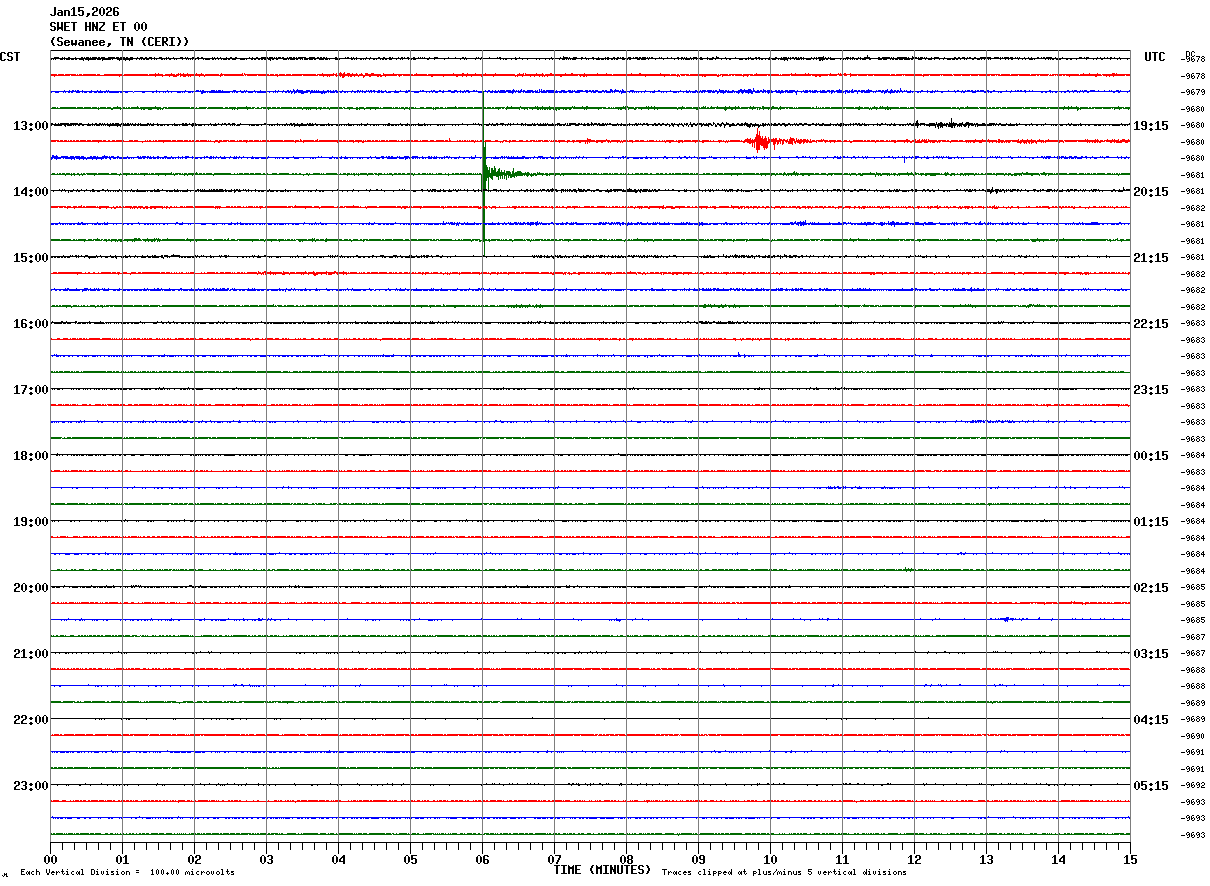Click the Traces clipped footnote text
The image size is (1210, 886).
pos(784,873)
